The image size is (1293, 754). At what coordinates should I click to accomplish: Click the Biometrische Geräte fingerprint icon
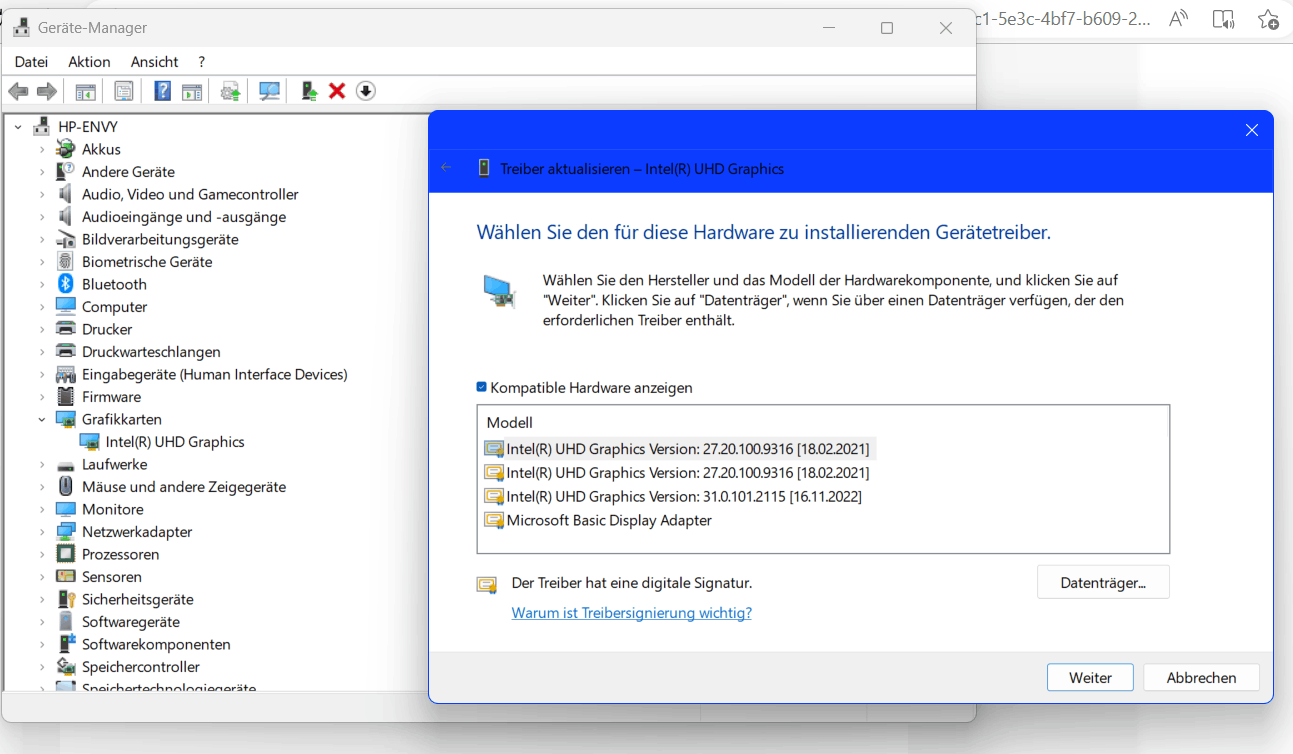coord(66,262)
